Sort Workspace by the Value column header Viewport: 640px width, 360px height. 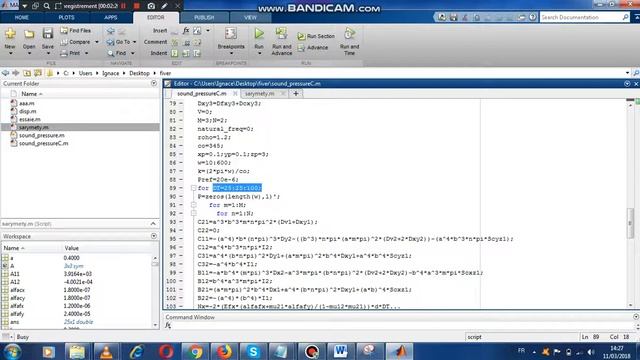[71, 248]
